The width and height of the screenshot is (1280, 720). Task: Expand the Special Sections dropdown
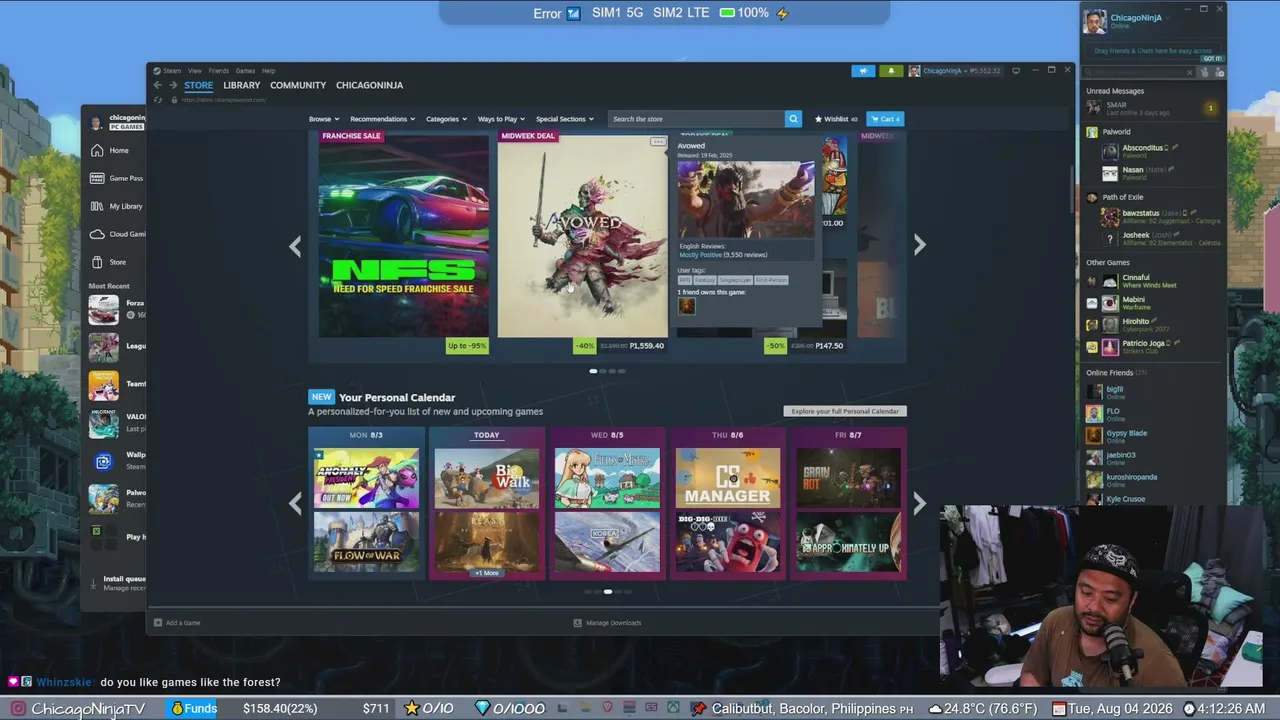(564, 119)
